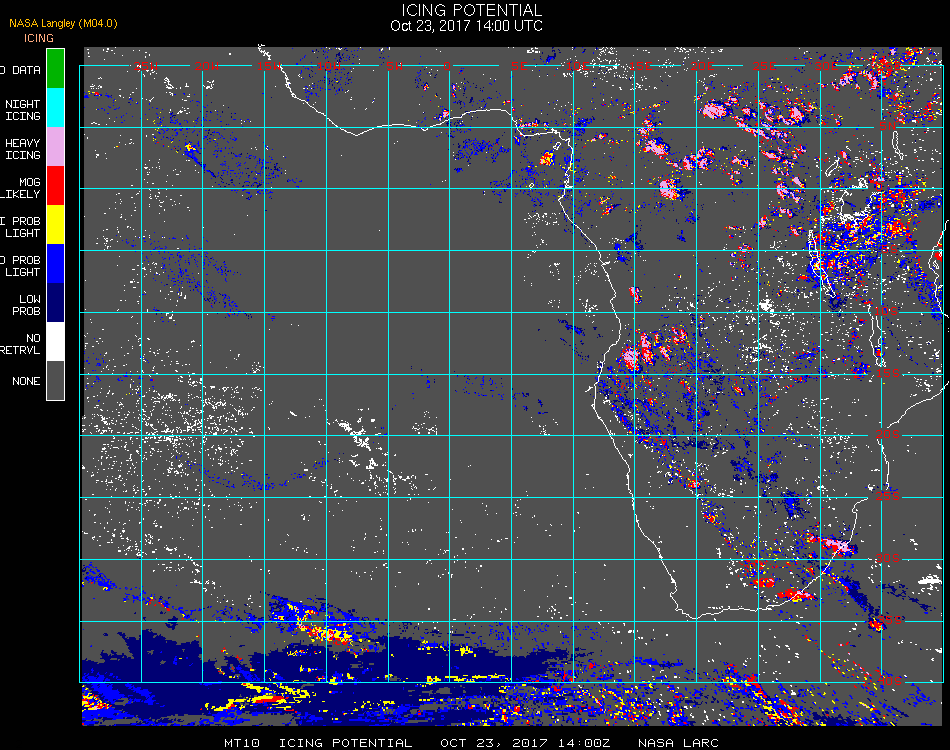Click the '5E' longitude label

(519, 66)
